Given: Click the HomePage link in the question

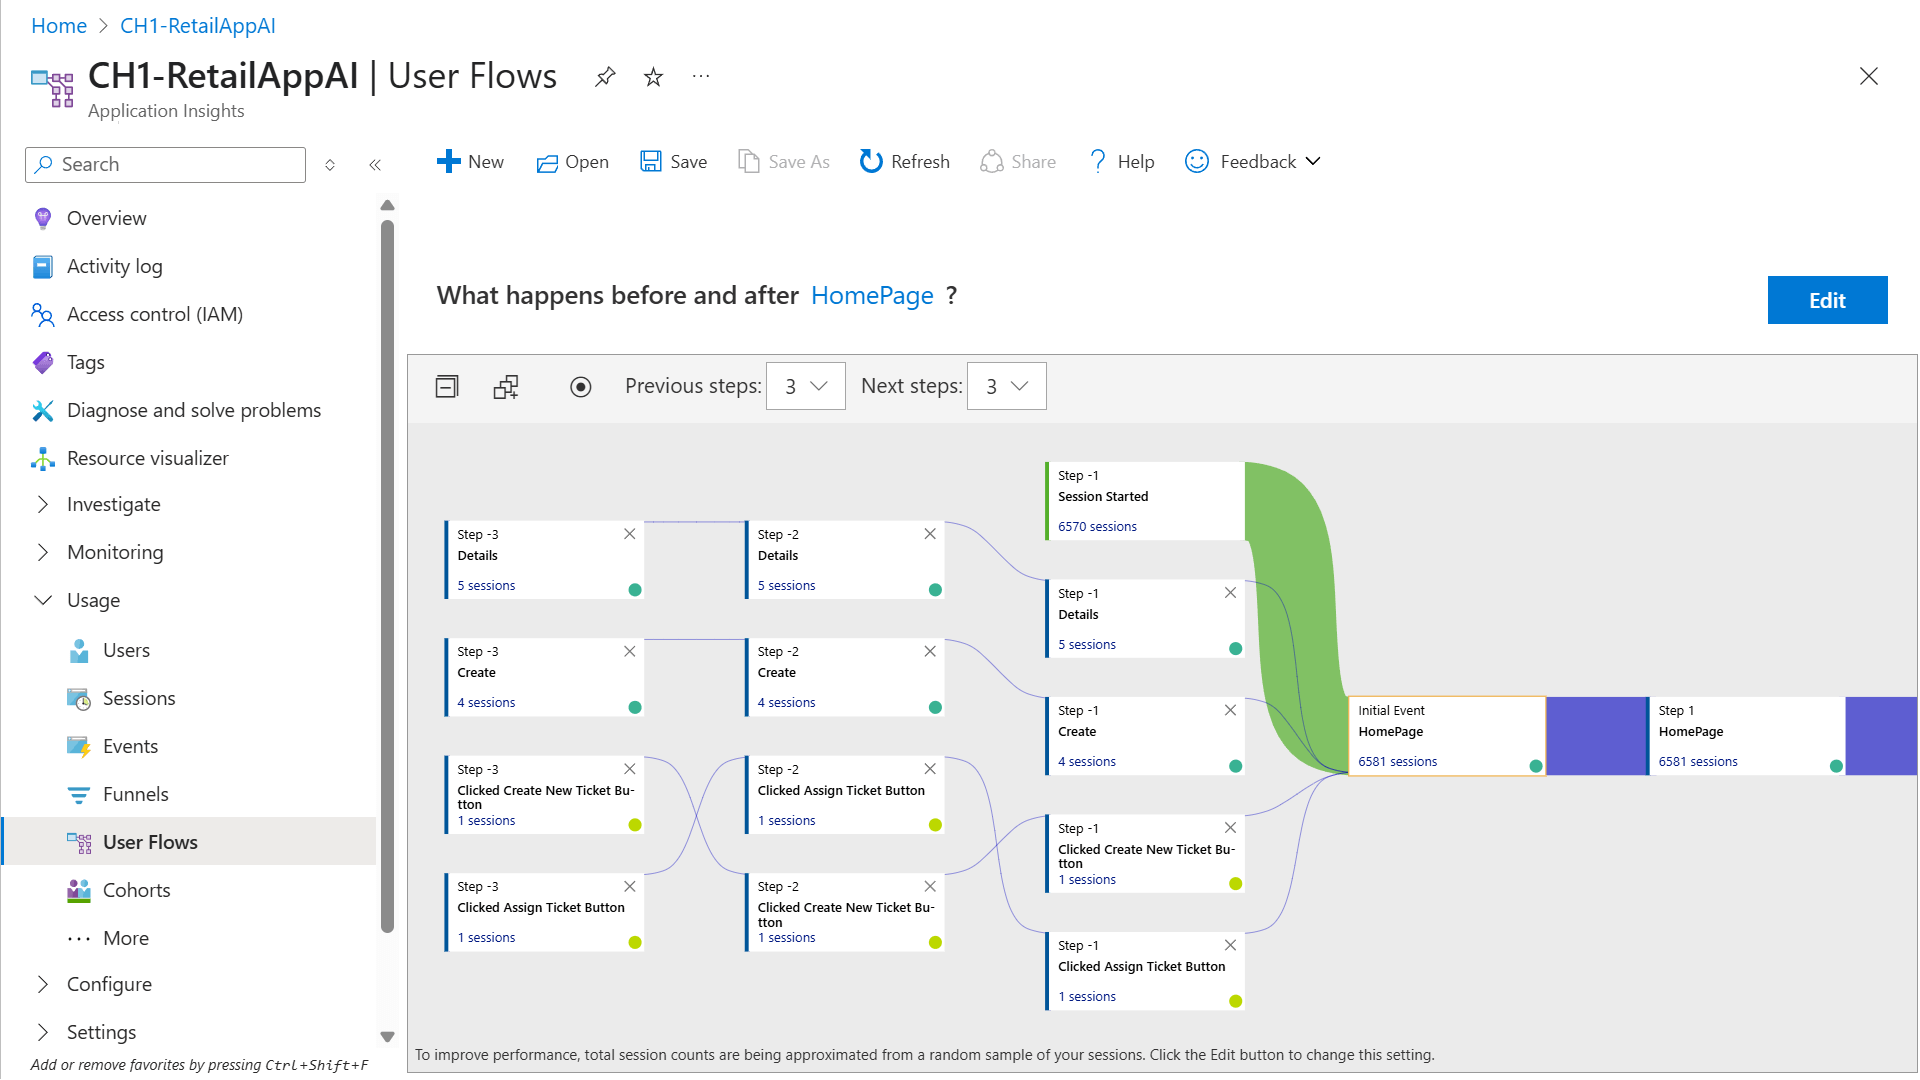Looking at the screenshot, I should [871, 296].
